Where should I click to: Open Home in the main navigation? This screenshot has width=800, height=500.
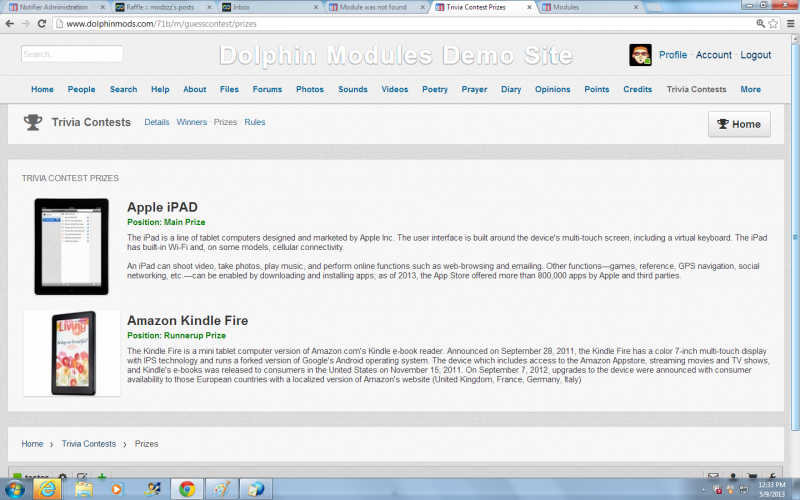coord(42,89)
